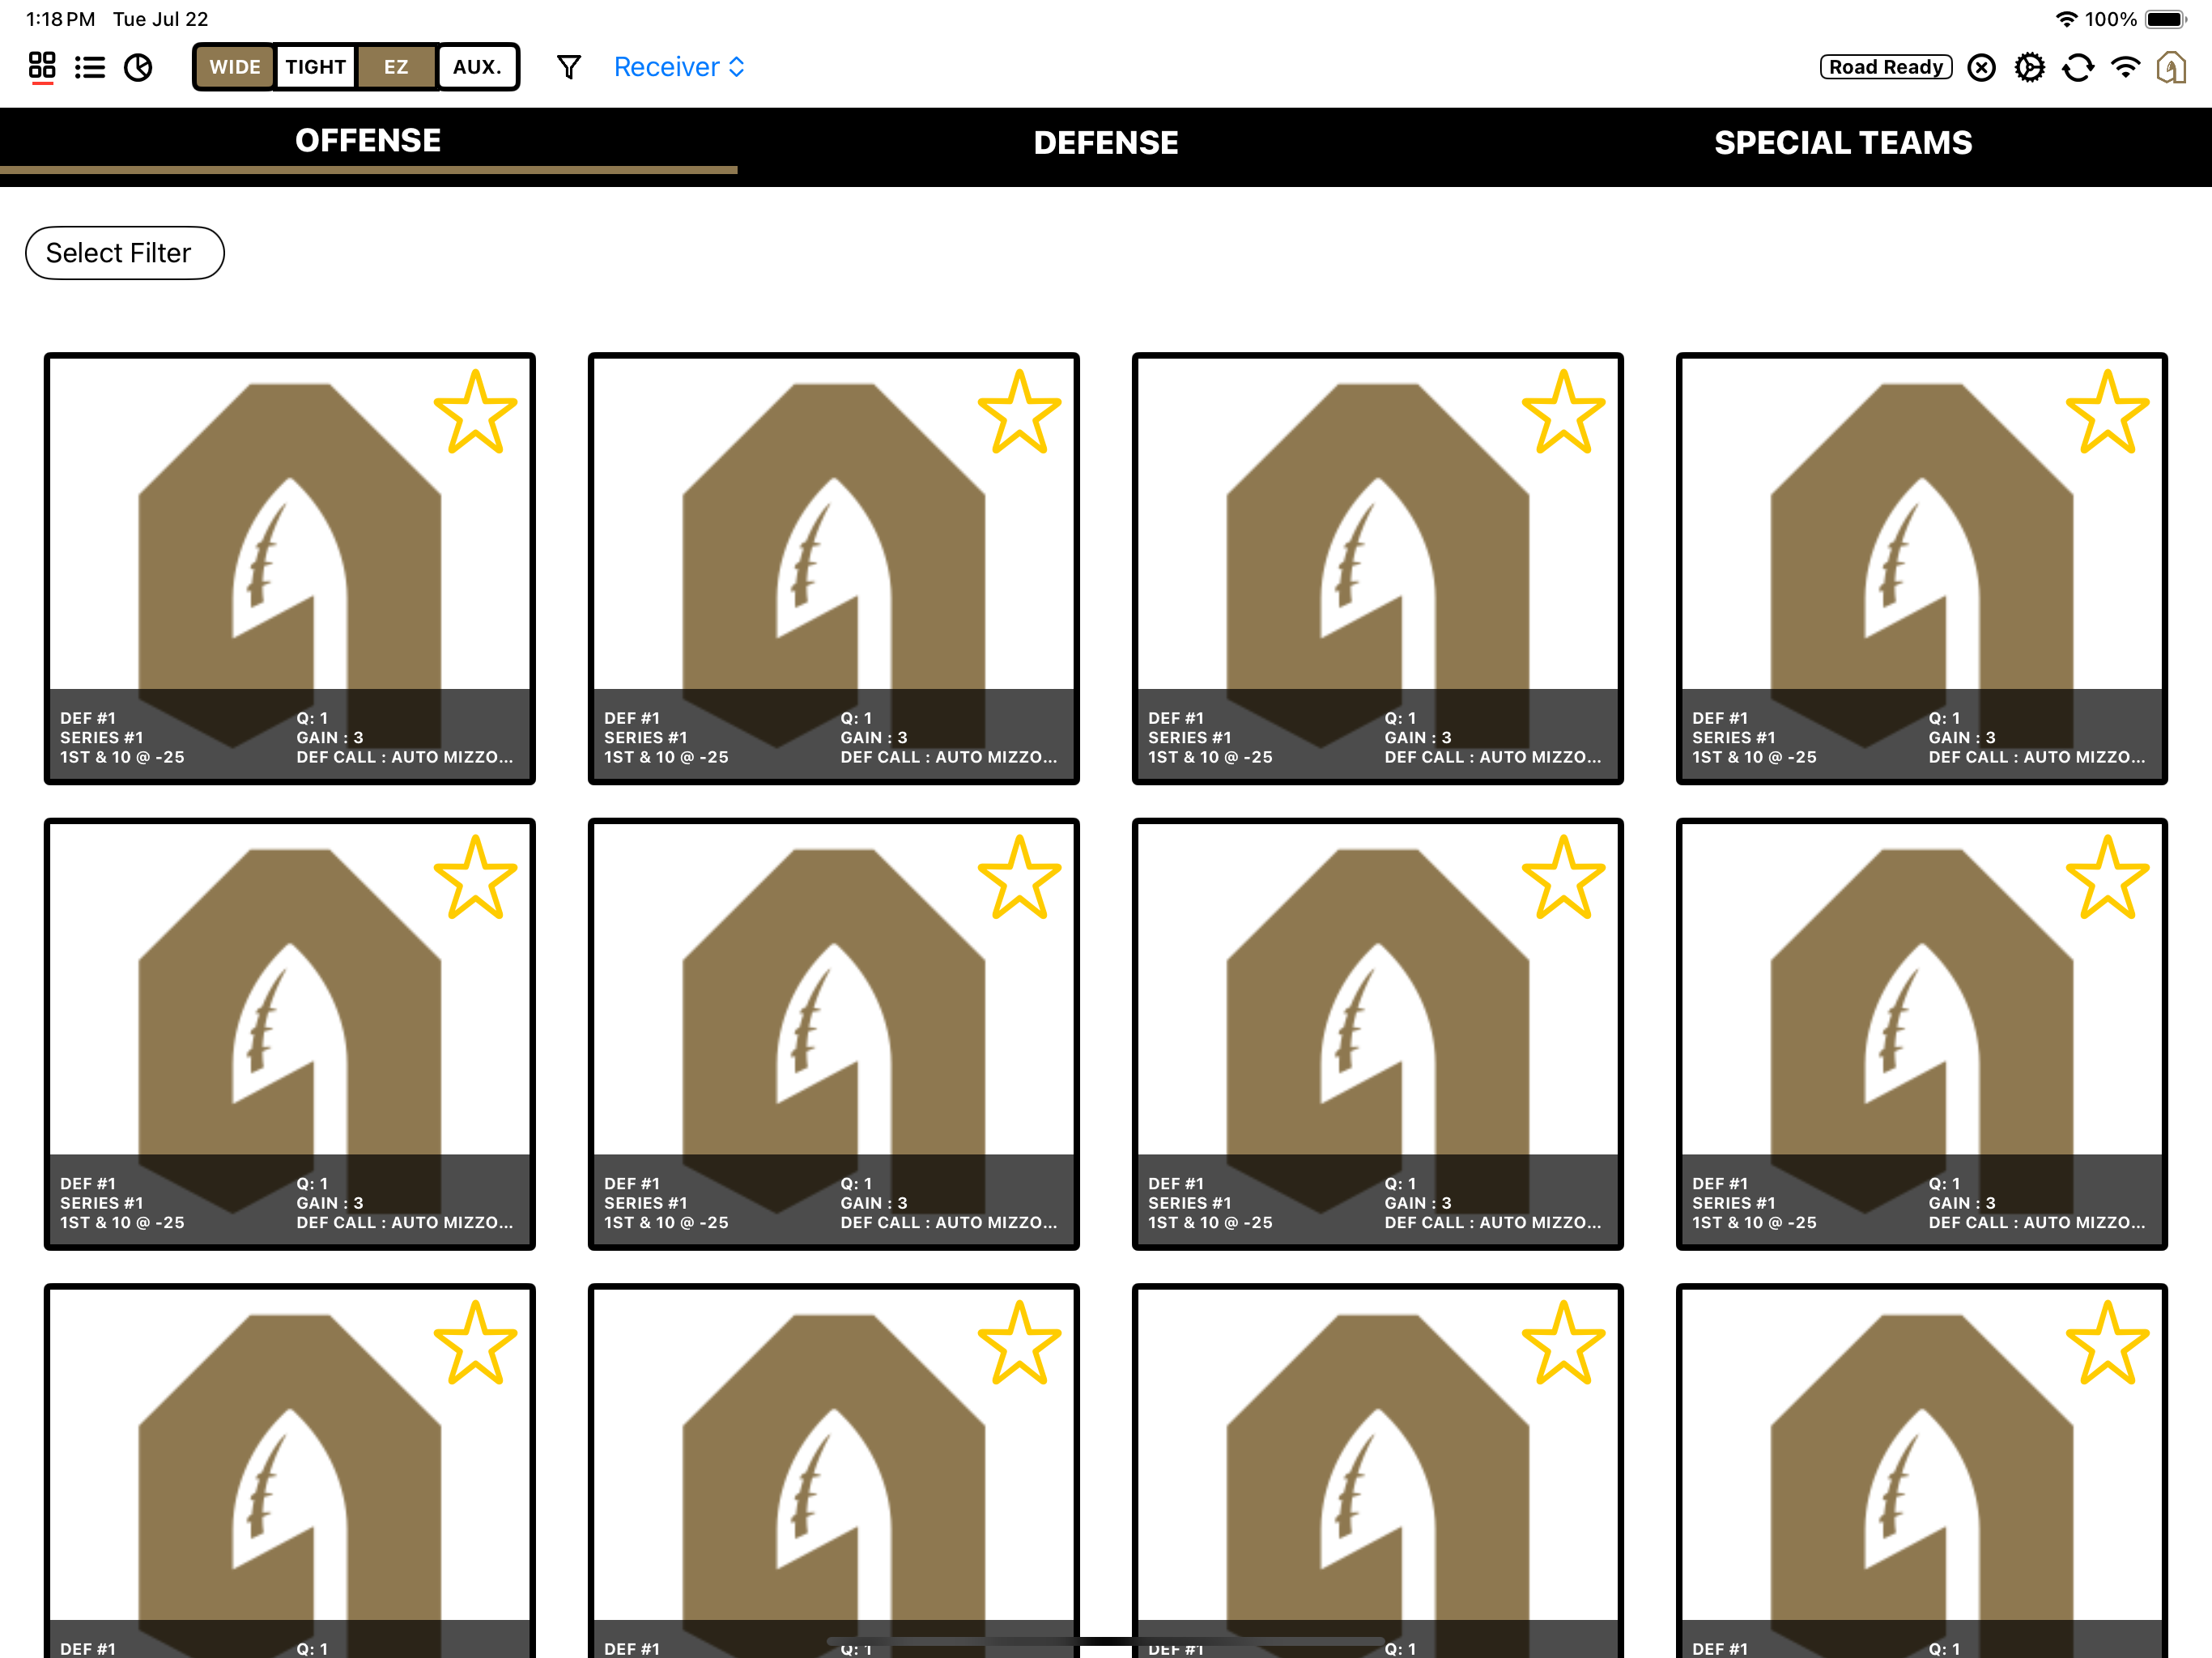
Task: Open the funnel filter icon
Action: [568, 67]
